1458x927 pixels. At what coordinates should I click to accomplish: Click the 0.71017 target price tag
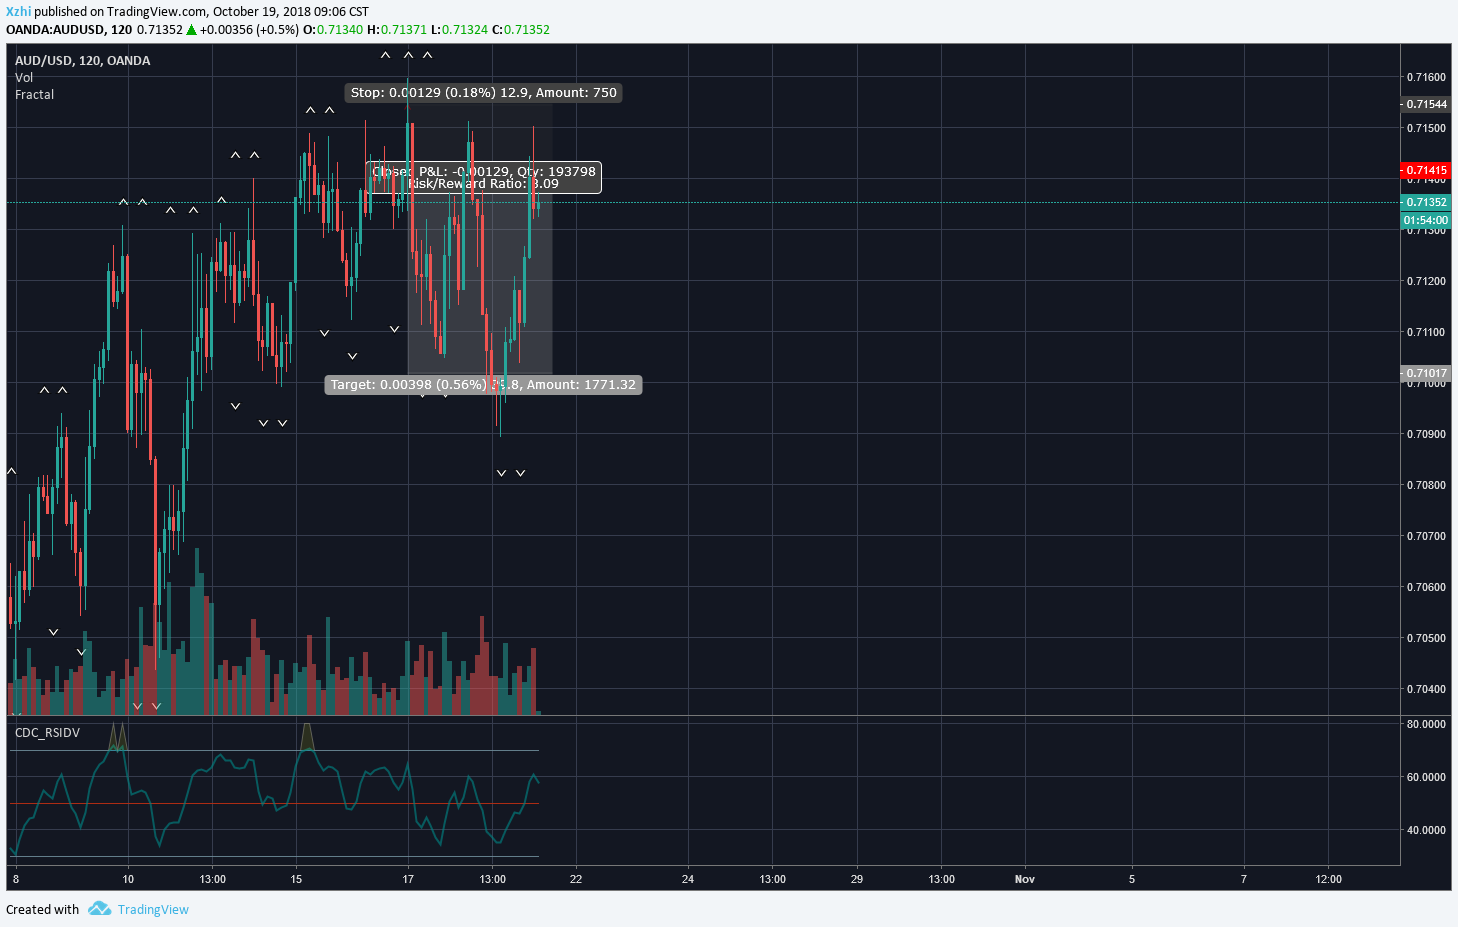point(1426,373)
